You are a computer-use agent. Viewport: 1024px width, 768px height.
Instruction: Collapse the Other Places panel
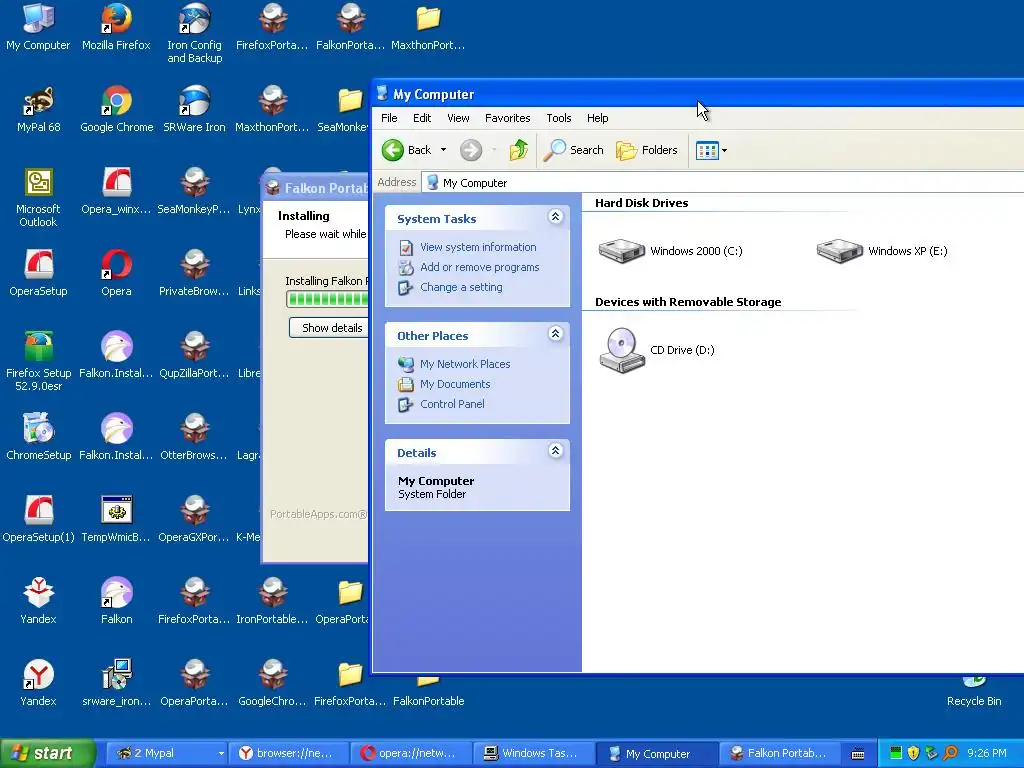pos(555,334)
